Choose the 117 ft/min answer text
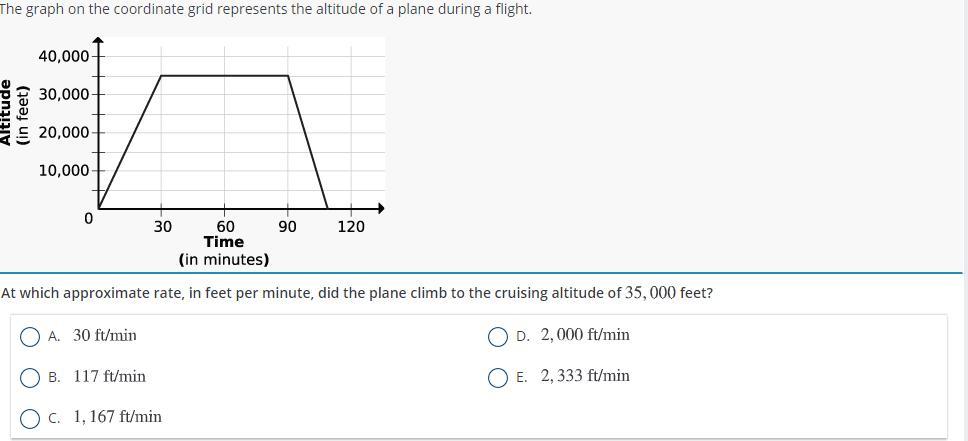 [x=109, y=376]
